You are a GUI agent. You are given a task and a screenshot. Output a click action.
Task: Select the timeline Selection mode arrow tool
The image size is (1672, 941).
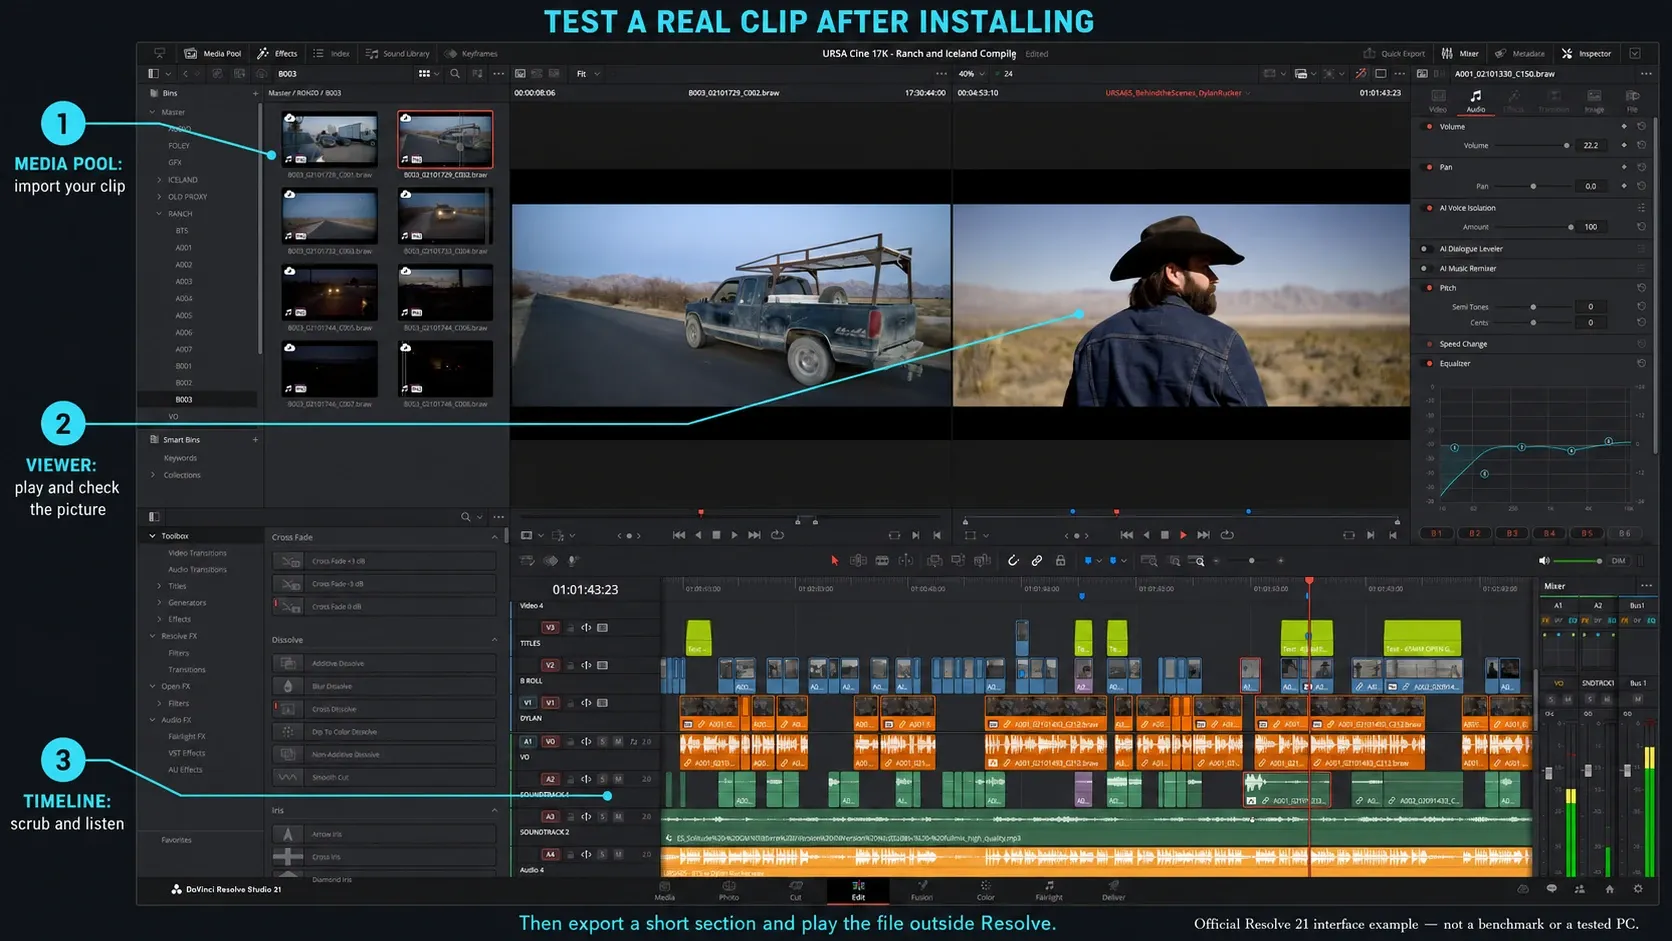pyautogui.click(x=834, y=561)
